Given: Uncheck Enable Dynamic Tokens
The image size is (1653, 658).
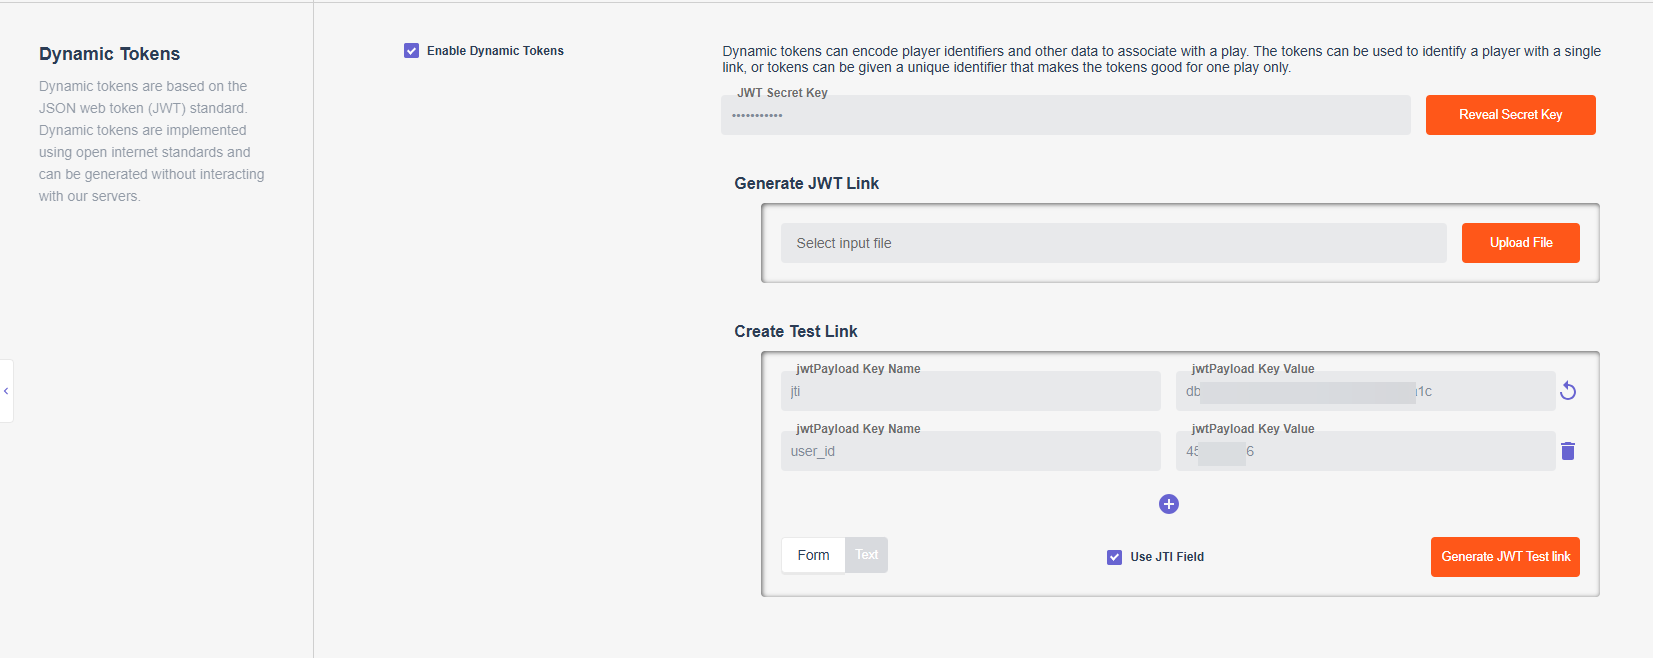Looking at the screenshot, I should pyautogui.click(x=412, y=51).
